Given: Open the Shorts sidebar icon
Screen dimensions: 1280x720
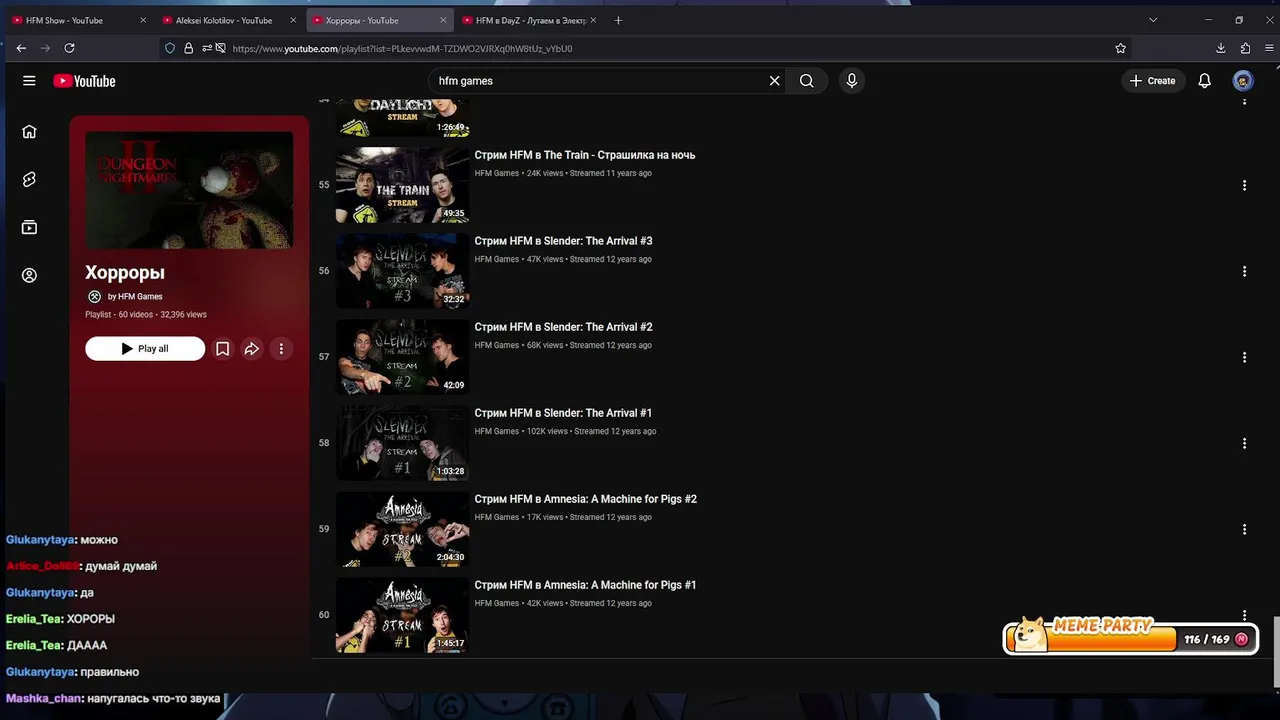Looking at the screenshot, I should [x=29, y=179].
